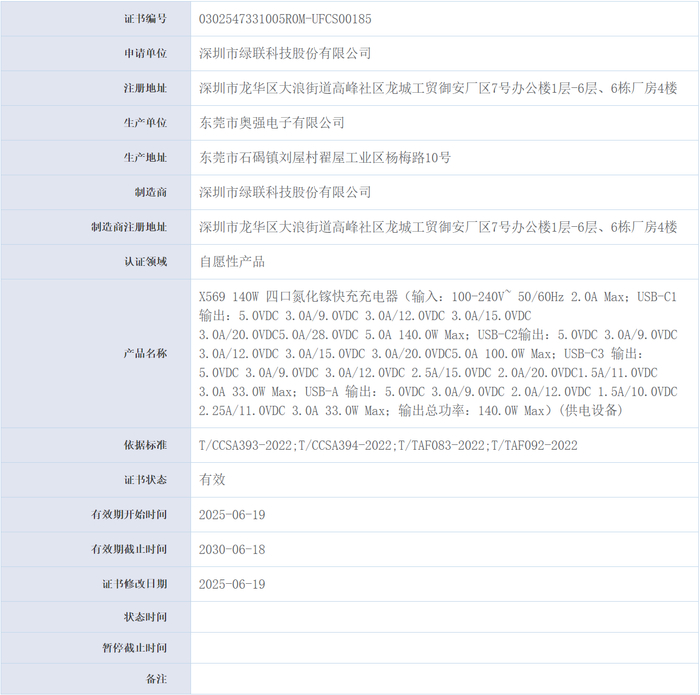Click the expiry date 2030-06-18
This screenshot has height=695, width=700.
(232, 549)
